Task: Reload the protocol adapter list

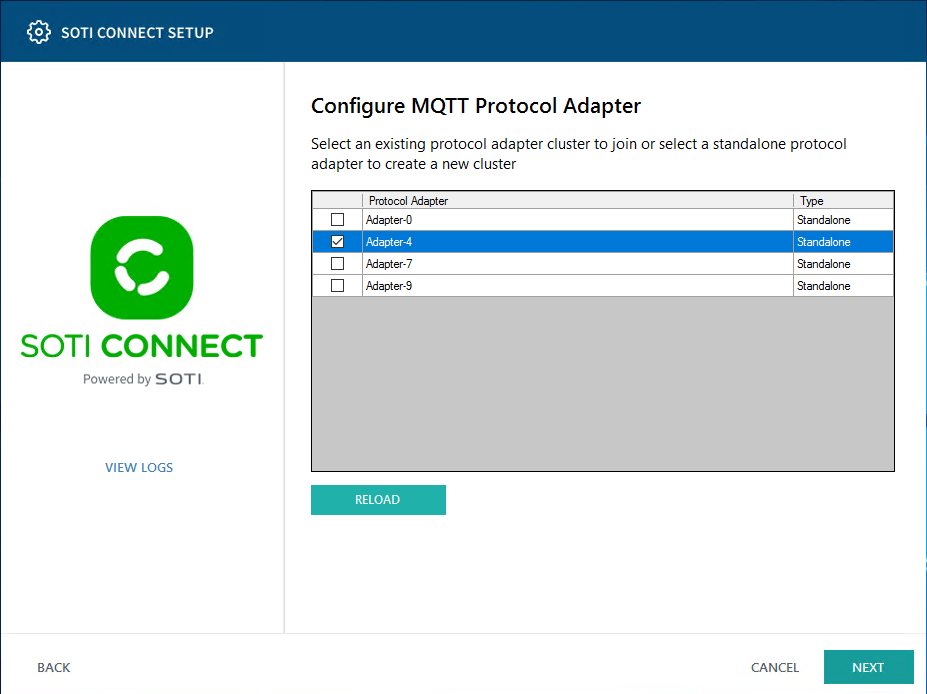Action: pos(378,500)
